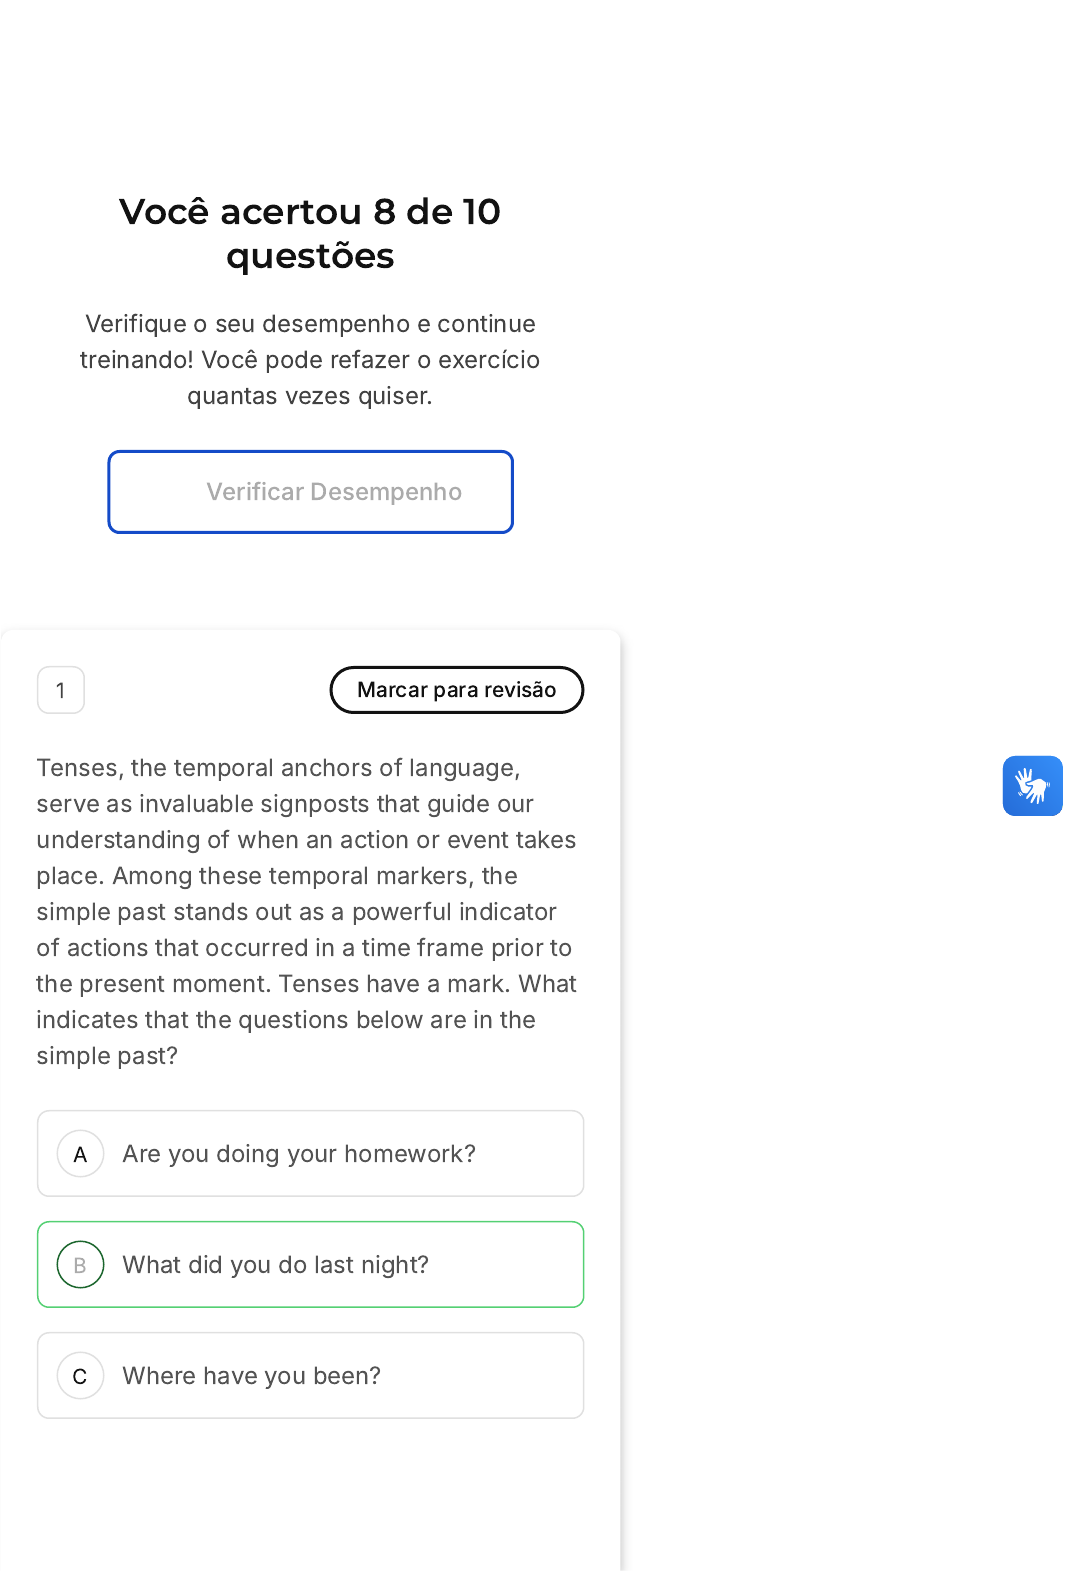
Task: Select the letter B option circle
Action: click(x=80, y=1265)
